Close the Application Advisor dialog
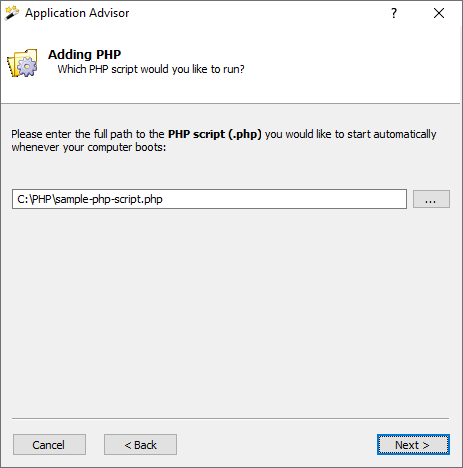This screenshot has height=468, width=463. coord(439,13)
